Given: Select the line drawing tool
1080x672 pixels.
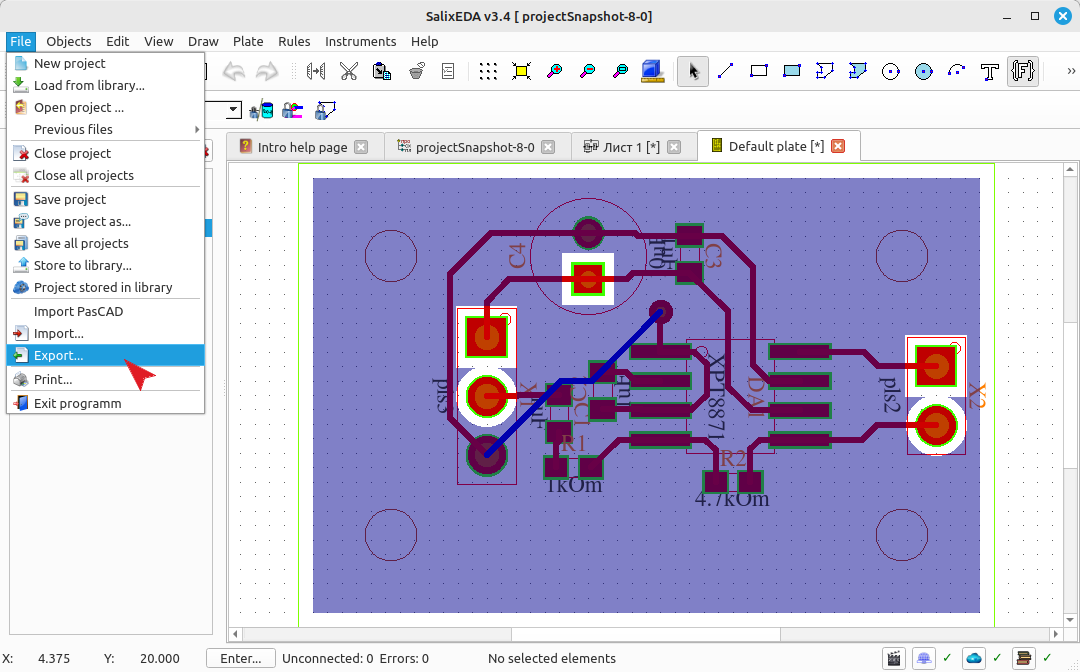Looking at the screenshot, I should (x=726, y=71).
